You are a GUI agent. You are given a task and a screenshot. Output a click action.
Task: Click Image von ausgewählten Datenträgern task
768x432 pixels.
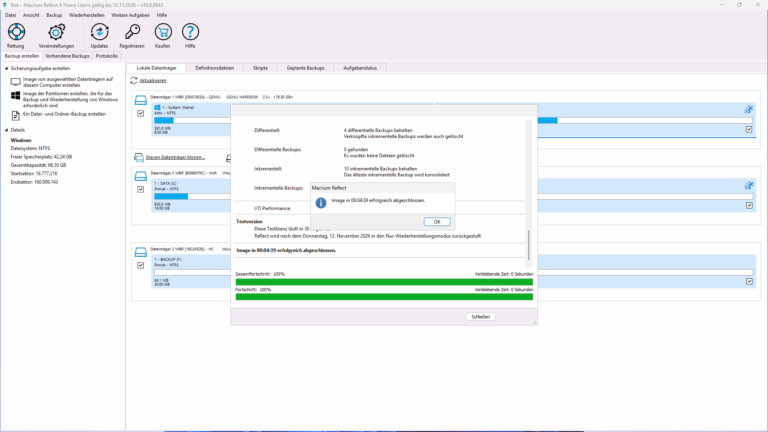click(68, 82)
